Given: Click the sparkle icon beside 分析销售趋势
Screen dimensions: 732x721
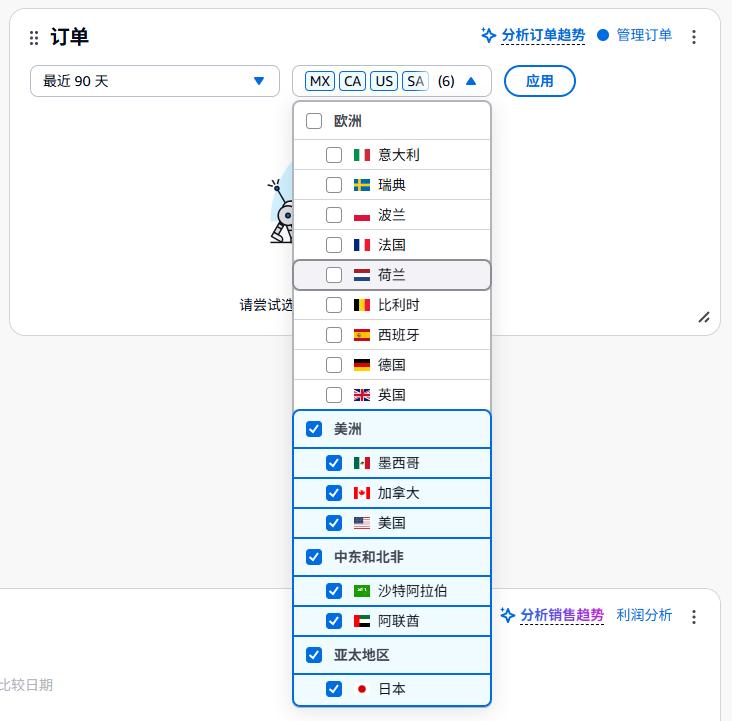Looking at the screenshot, I should coord(507,615).
